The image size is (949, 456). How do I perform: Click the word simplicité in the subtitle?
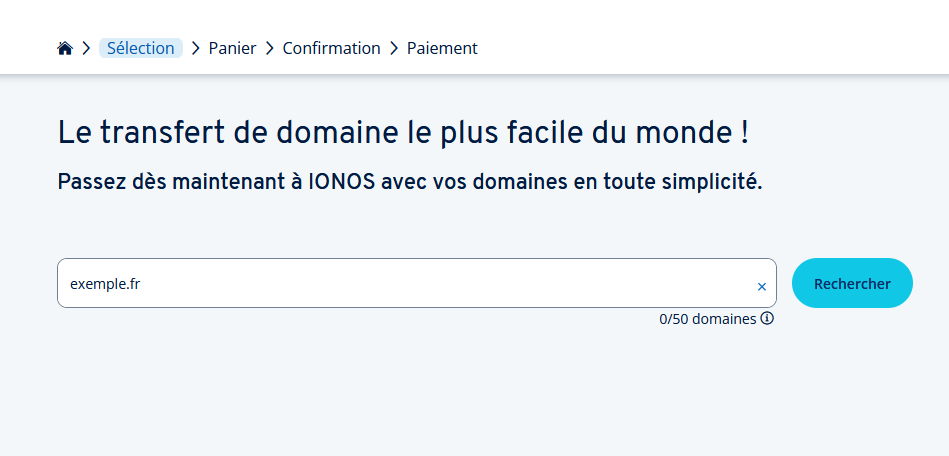[711, 183]
